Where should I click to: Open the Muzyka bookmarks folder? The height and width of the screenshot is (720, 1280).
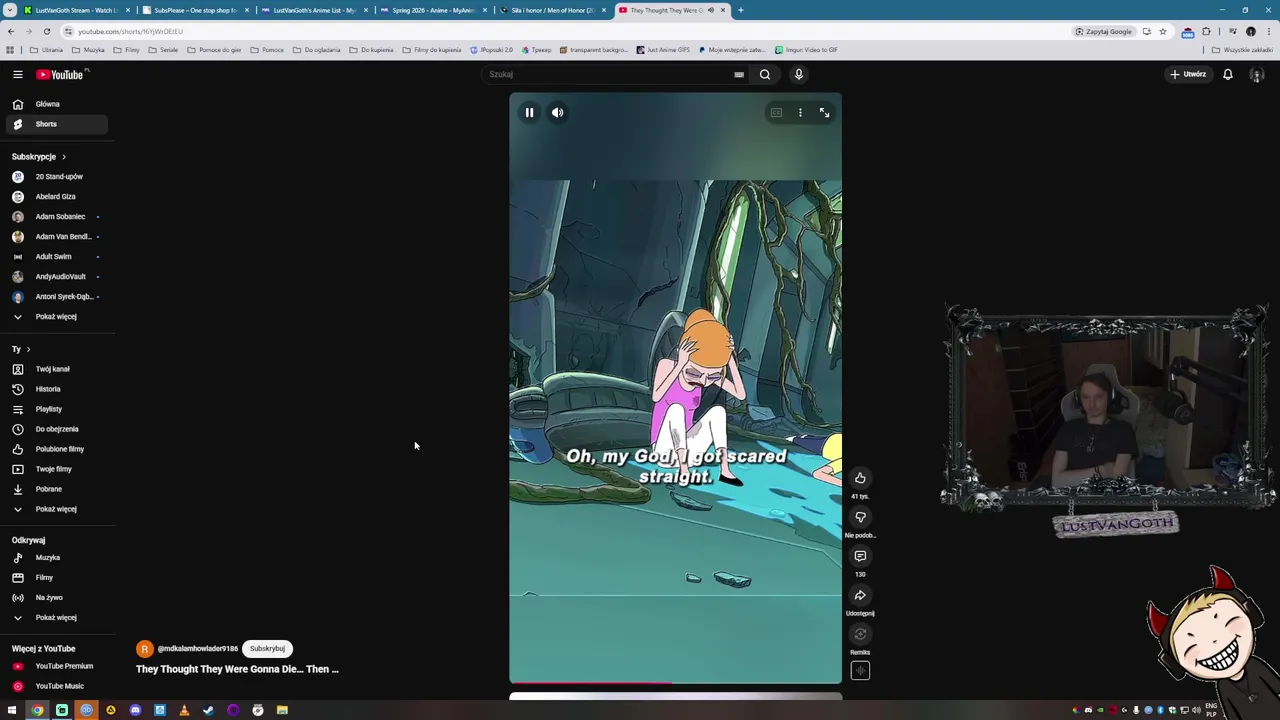pos(89,50)
